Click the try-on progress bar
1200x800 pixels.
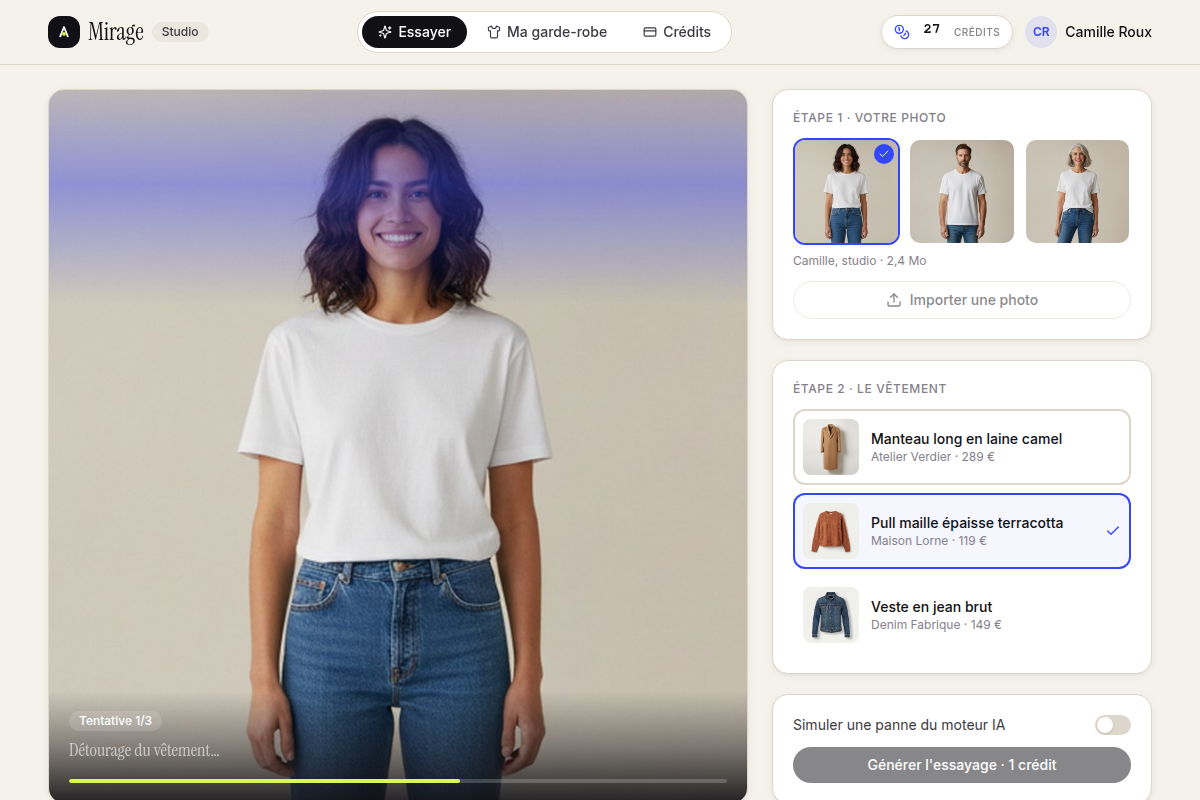pyautogui.click(x=398, y=780)
